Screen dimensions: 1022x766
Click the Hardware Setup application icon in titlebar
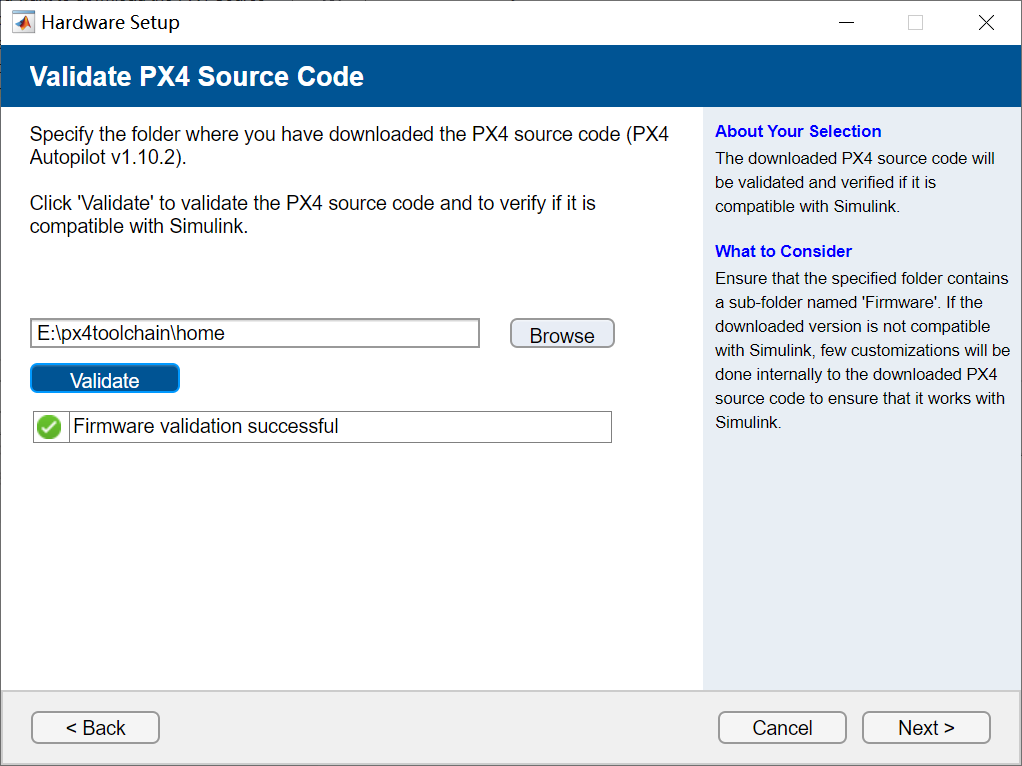coord(22,21)
